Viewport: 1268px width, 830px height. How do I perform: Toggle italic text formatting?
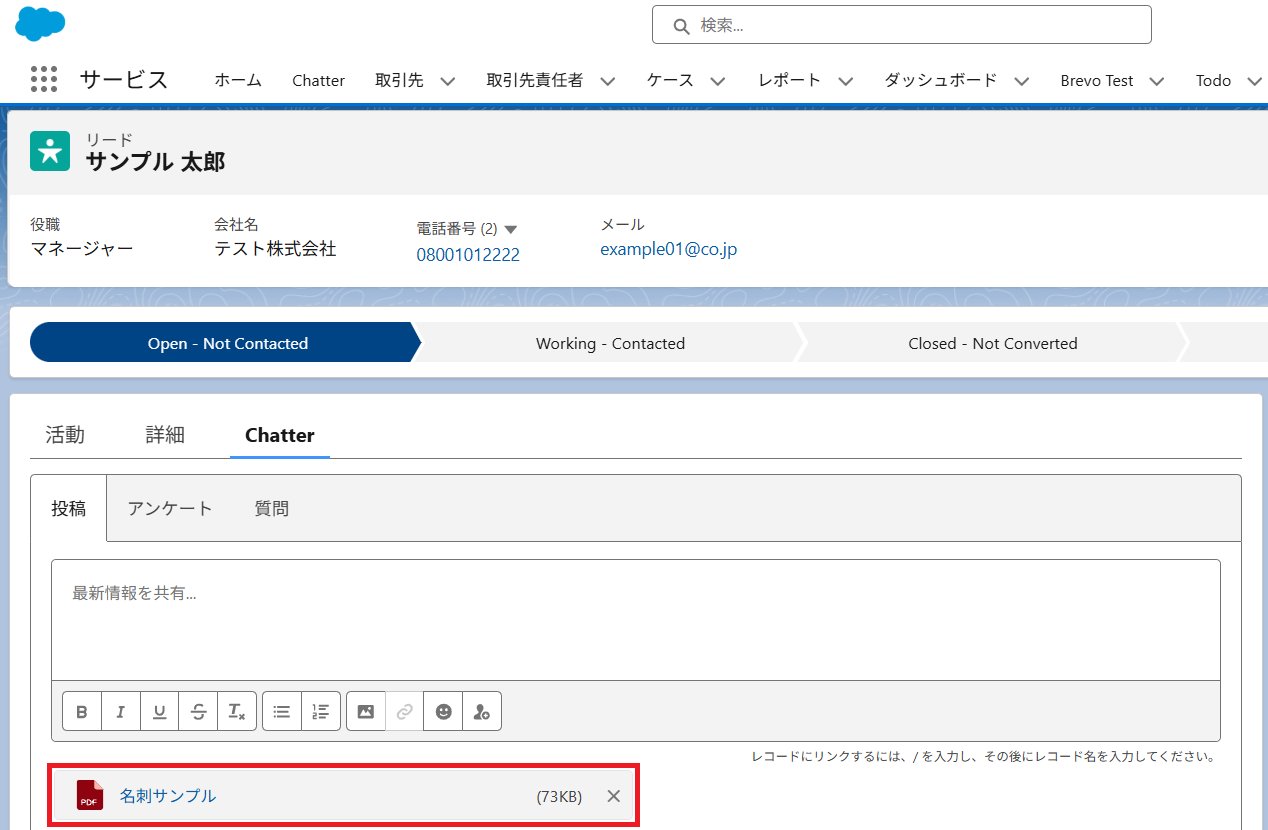(121, 712)
